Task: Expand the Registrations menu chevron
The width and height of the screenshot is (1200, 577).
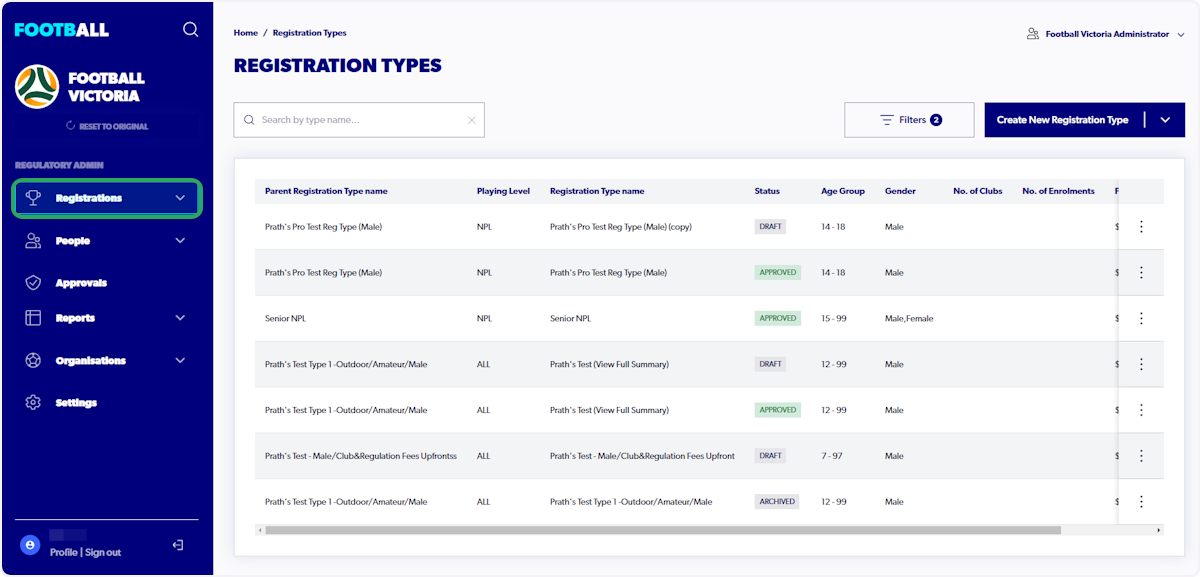Action: (180, 198)
